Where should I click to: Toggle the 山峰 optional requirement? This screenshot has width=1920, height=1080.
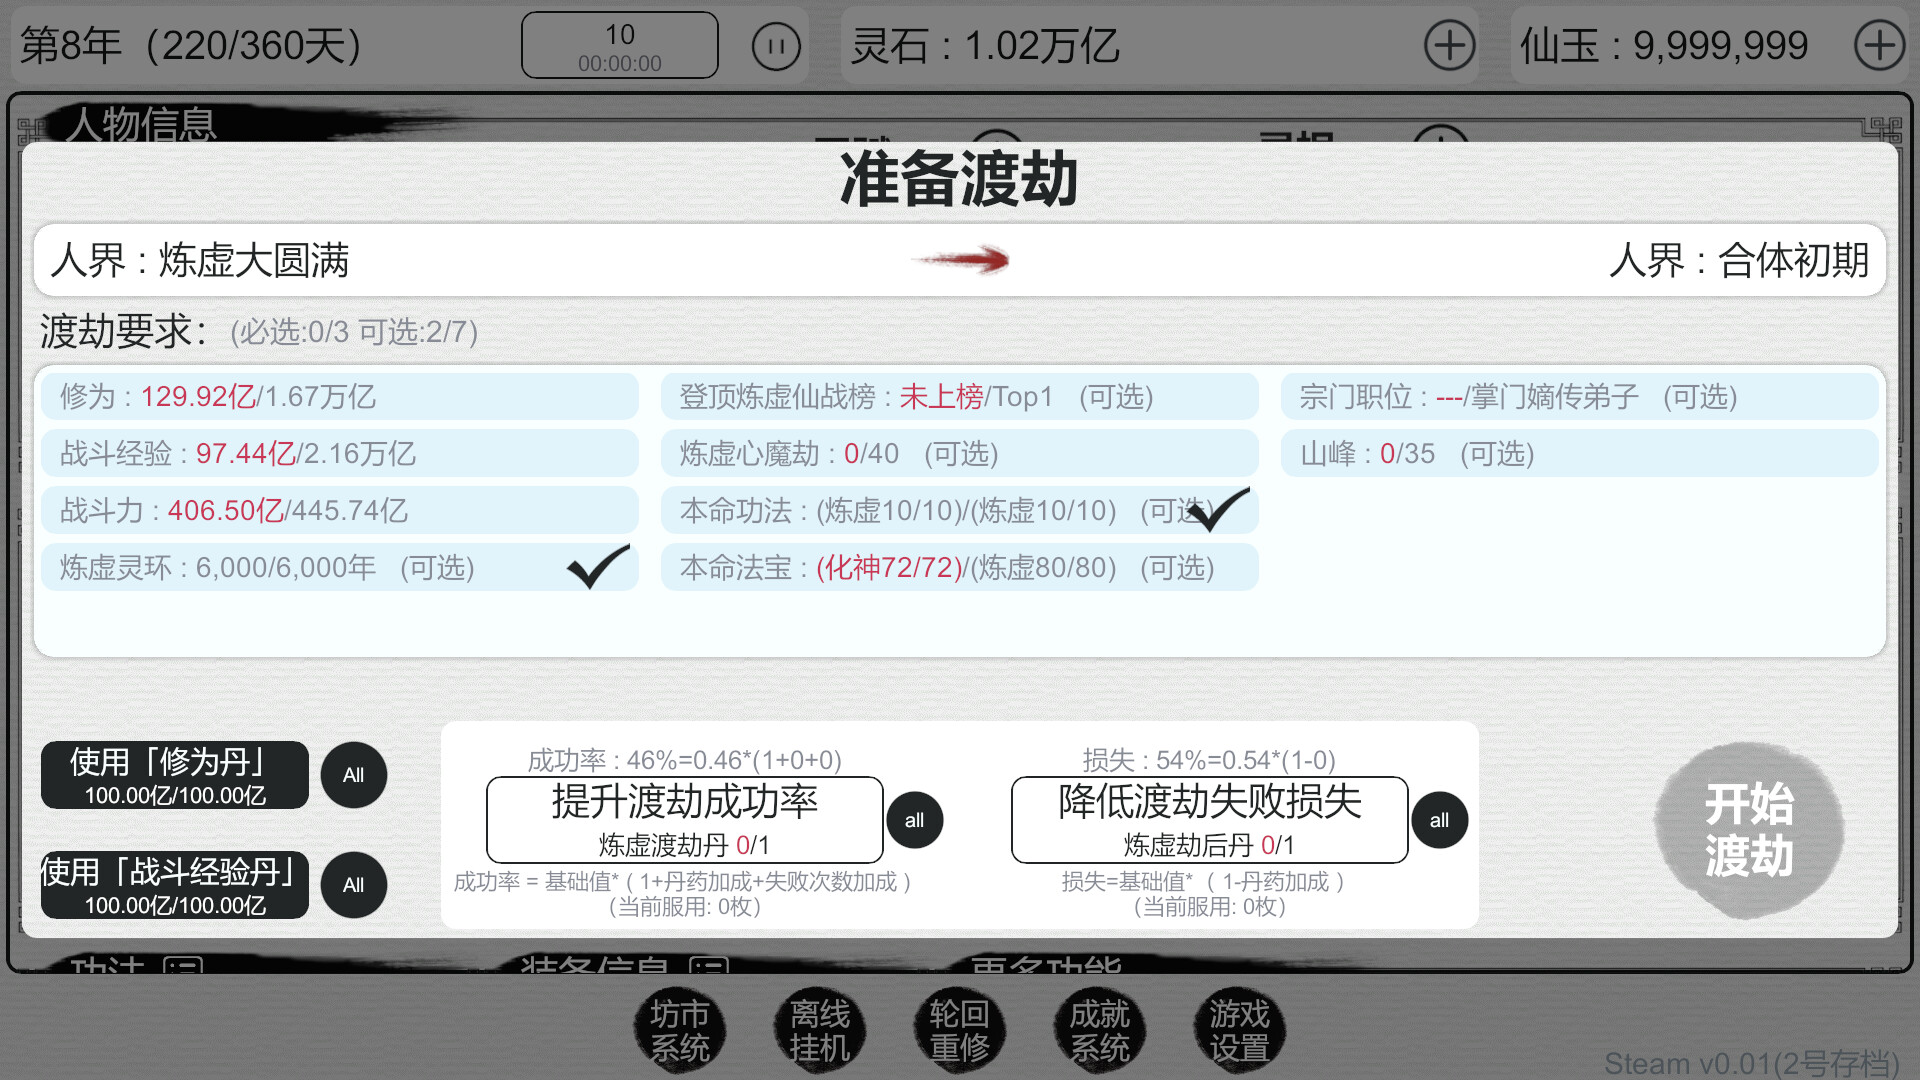[1578, 453]
